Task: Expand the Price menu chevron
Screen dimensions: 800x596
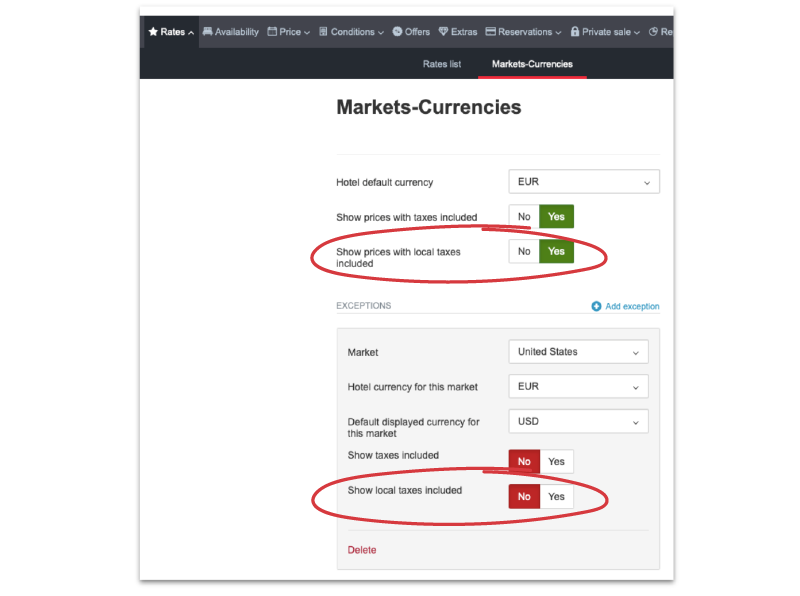Action: pyautogui.click(x=307, y=33)
